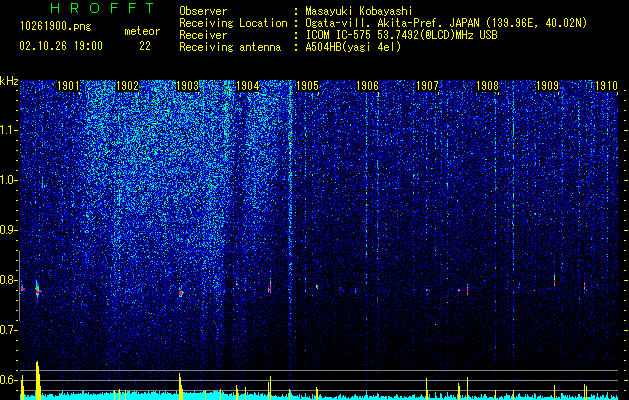Click the ICOM IC-575 receiver text

(x=340, y=35)
